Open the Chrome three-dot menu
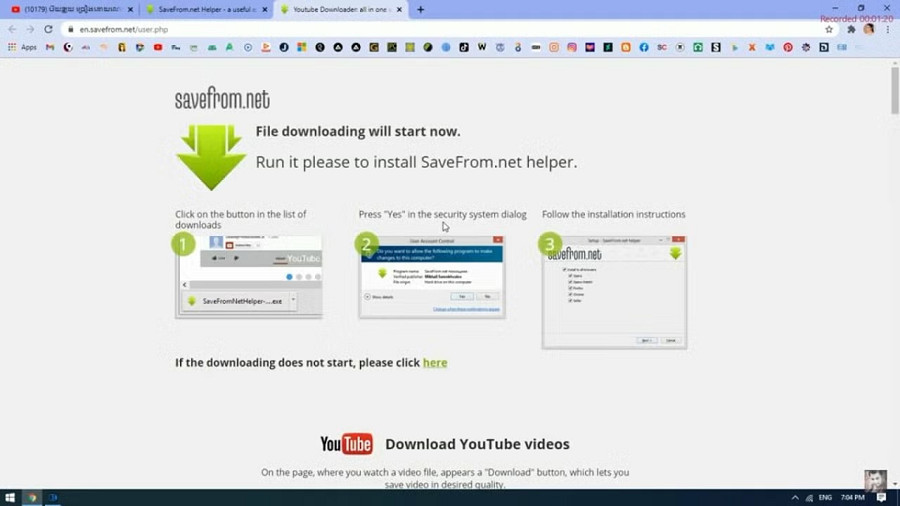The image size is (900, 506). tap(886, 30)
